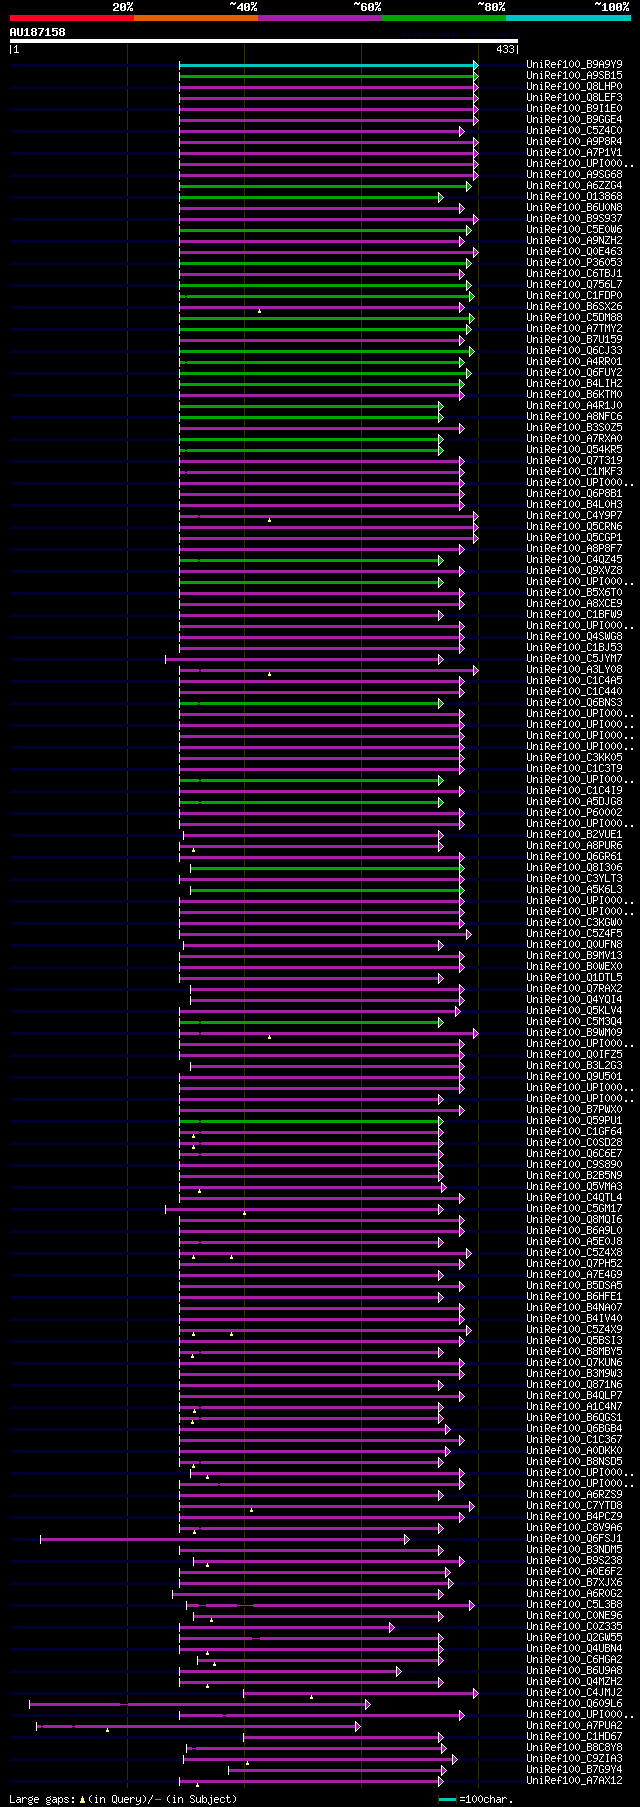Click the cyan ~100% identity legend segment
640x1807 pixels.
tap(568, 18)
